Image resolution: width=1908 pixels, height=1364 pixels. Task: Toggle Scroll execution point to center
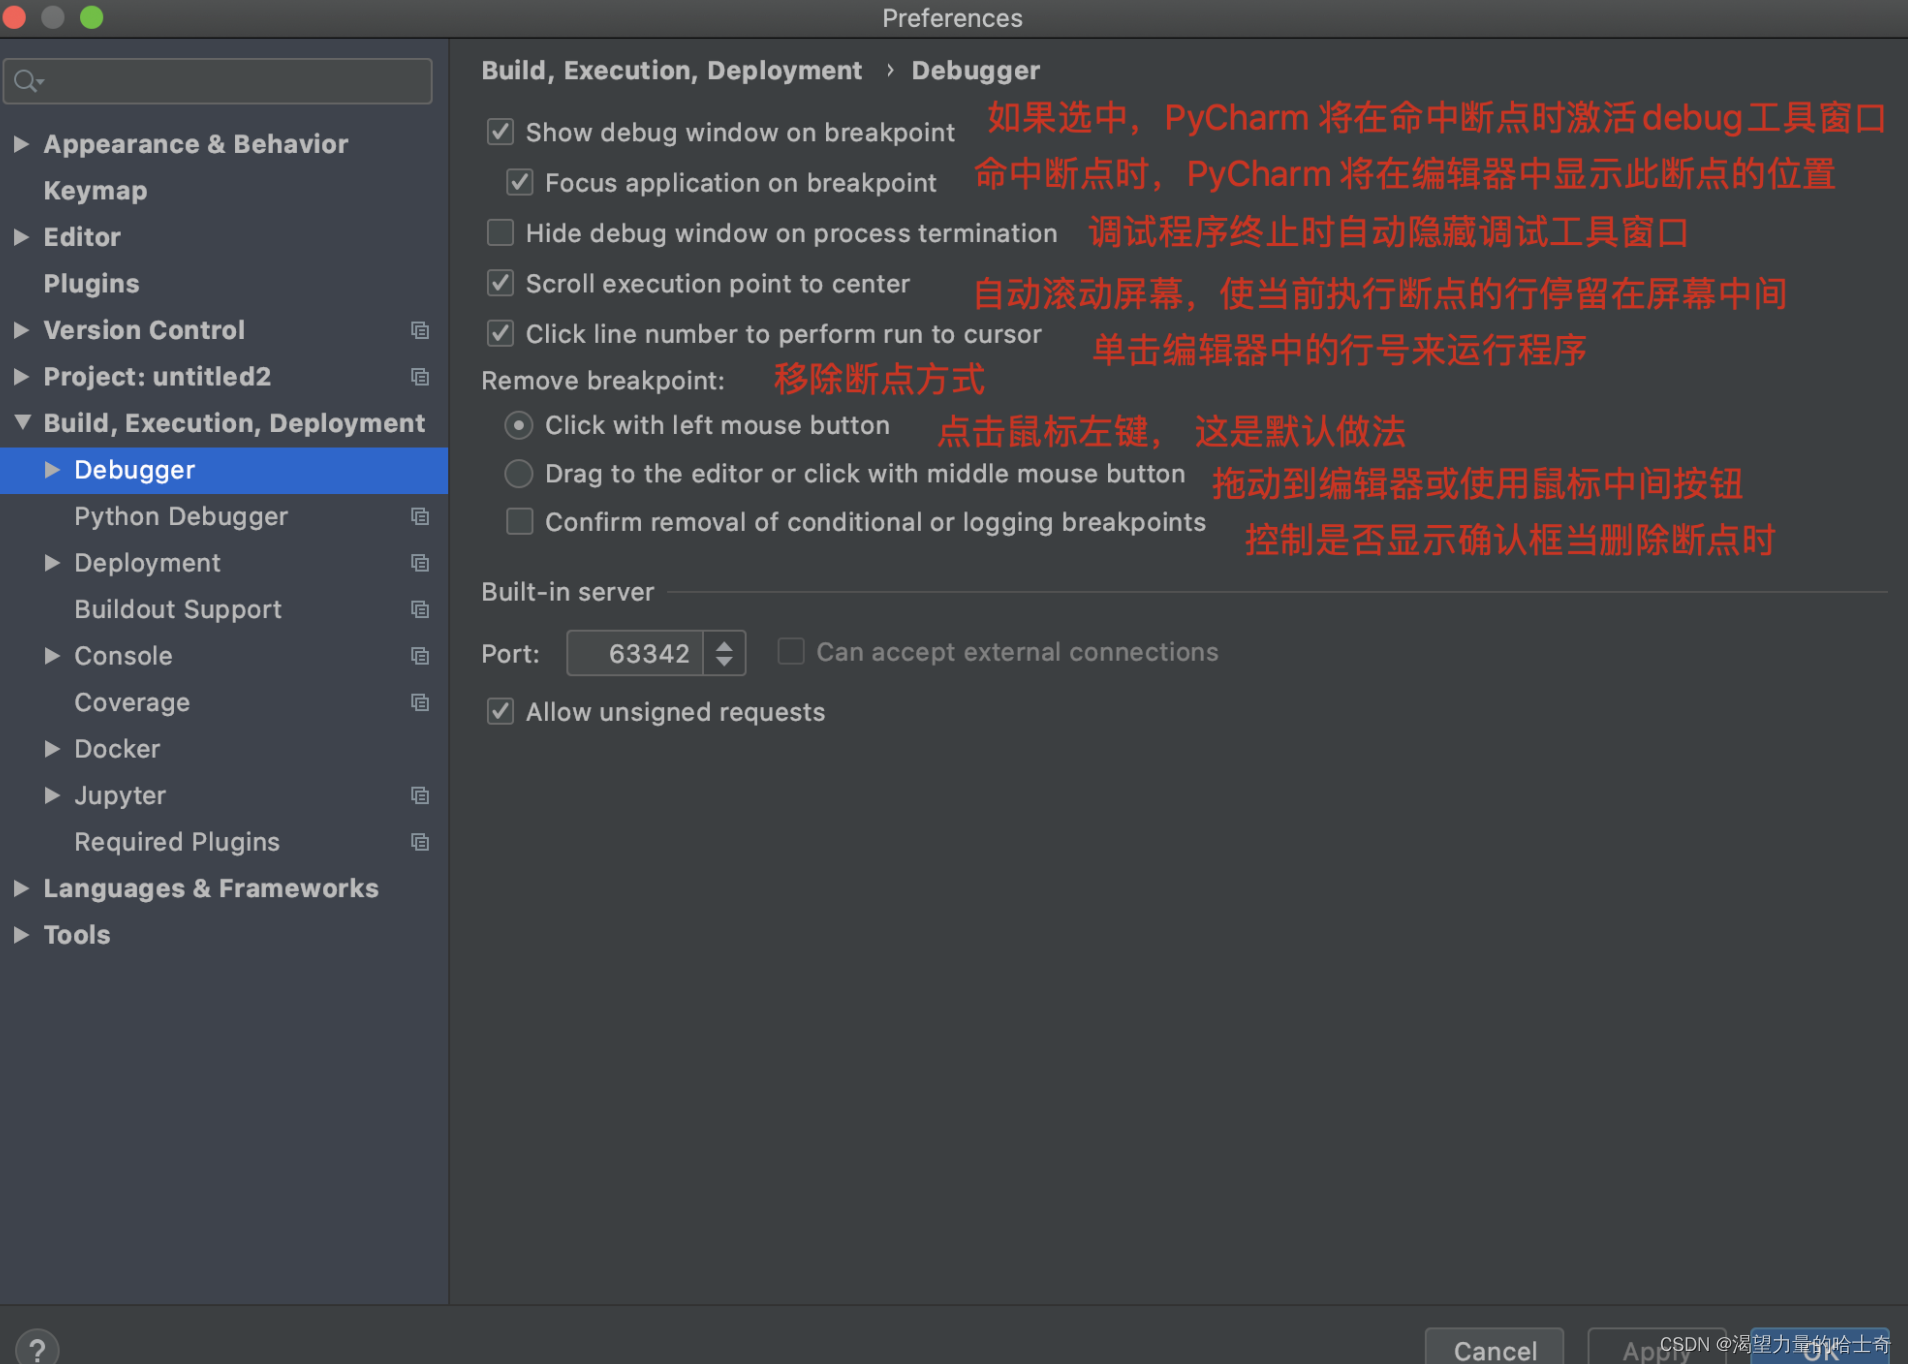tap(500, 283)
